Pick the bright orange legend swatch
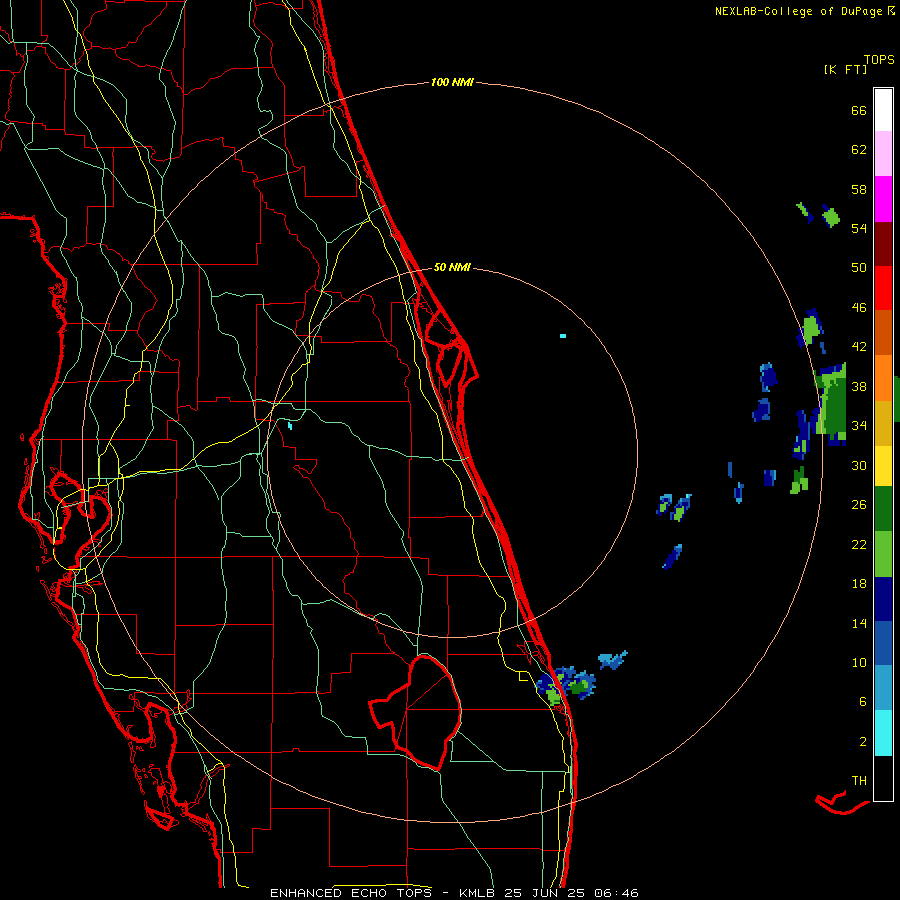Screen dimensions: 900x900 pos(883,378)
